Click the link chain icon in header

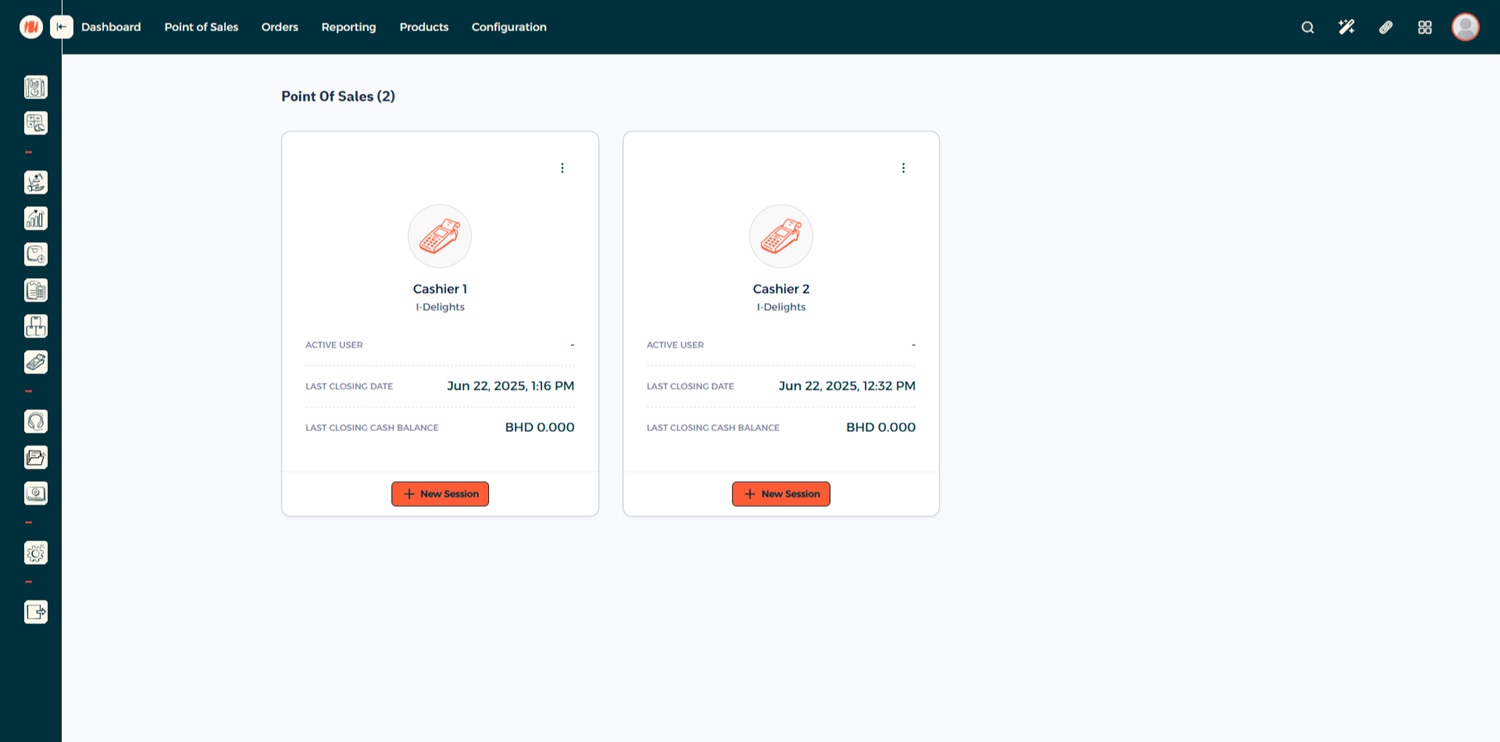pyautogui.click(x=1385, y=28)
